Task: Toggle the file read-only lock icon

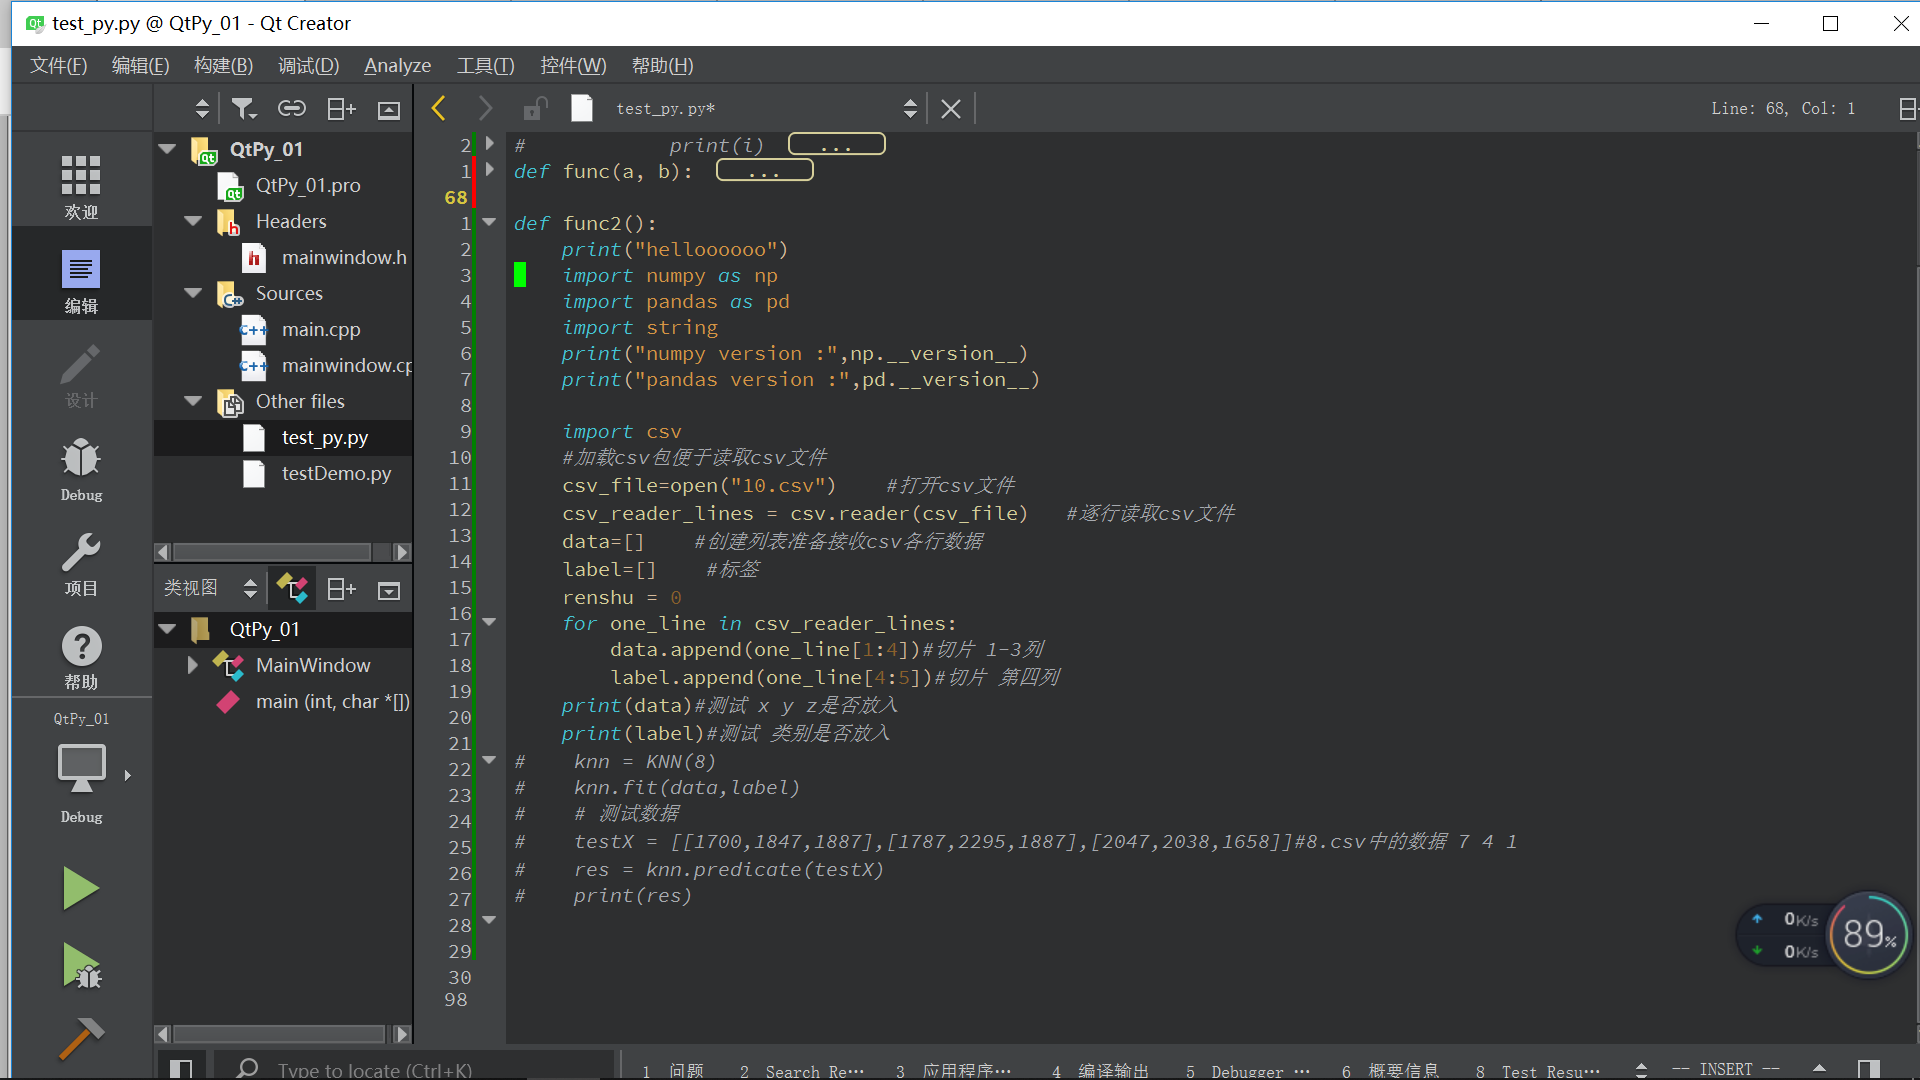Action: (x=535, y=109)
